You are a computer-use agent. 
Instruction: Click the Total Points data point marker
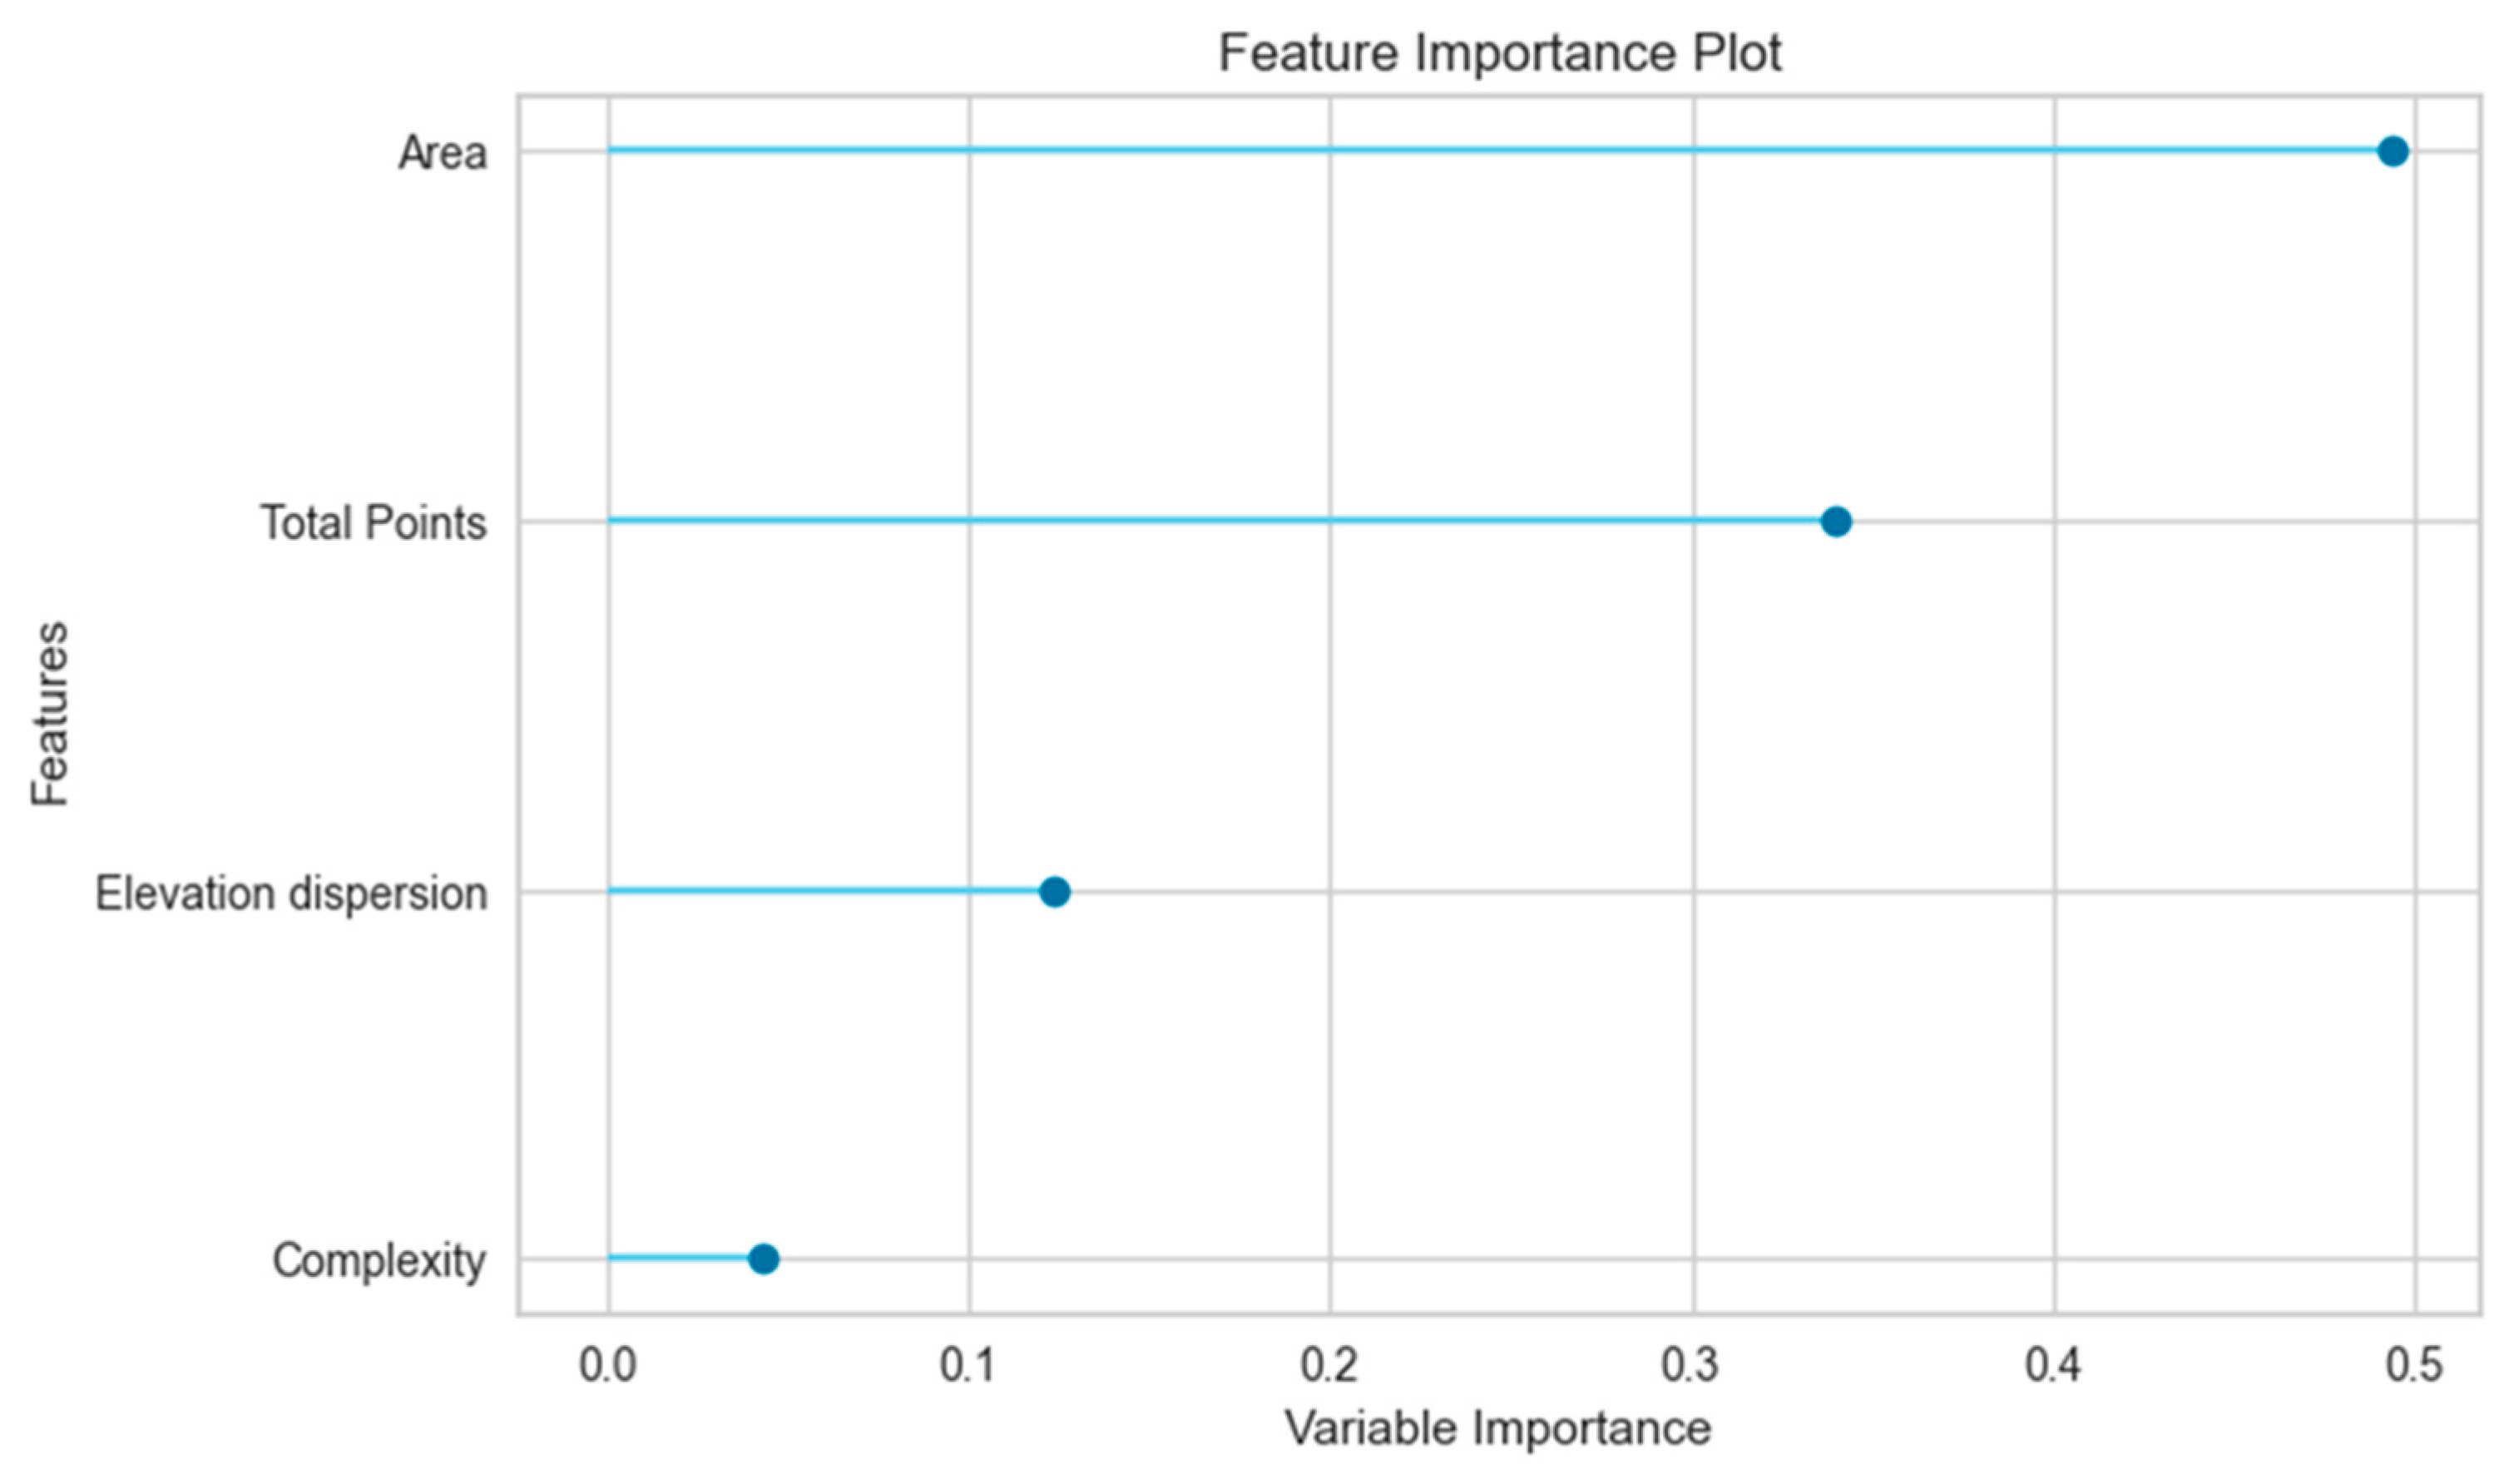click(1836, 521)
